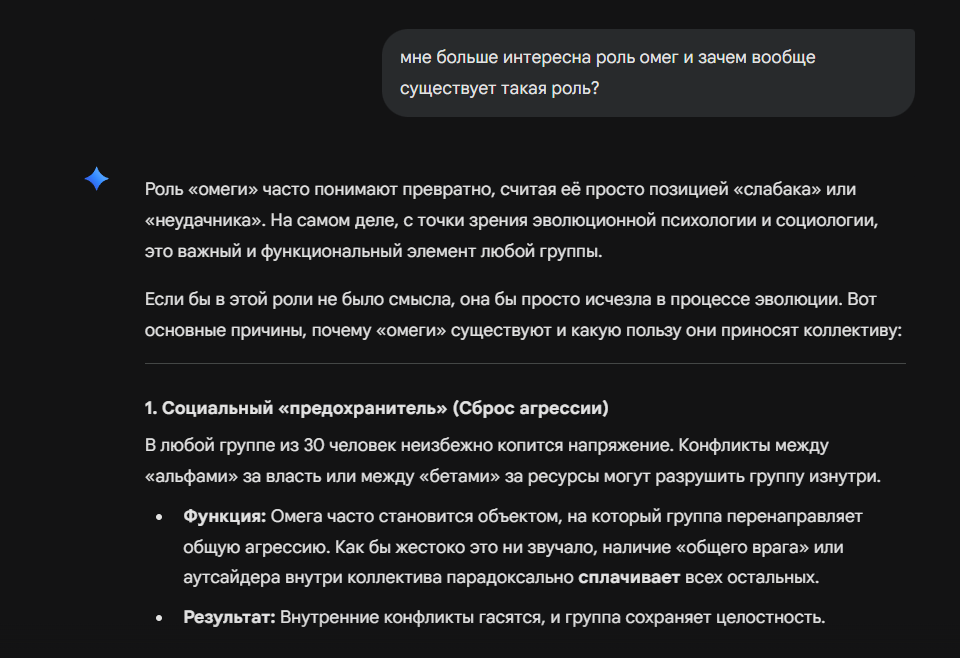The image size is (960, 658).
Task: Click the word «неудачника» in the response
Action: tap(204, 219)
